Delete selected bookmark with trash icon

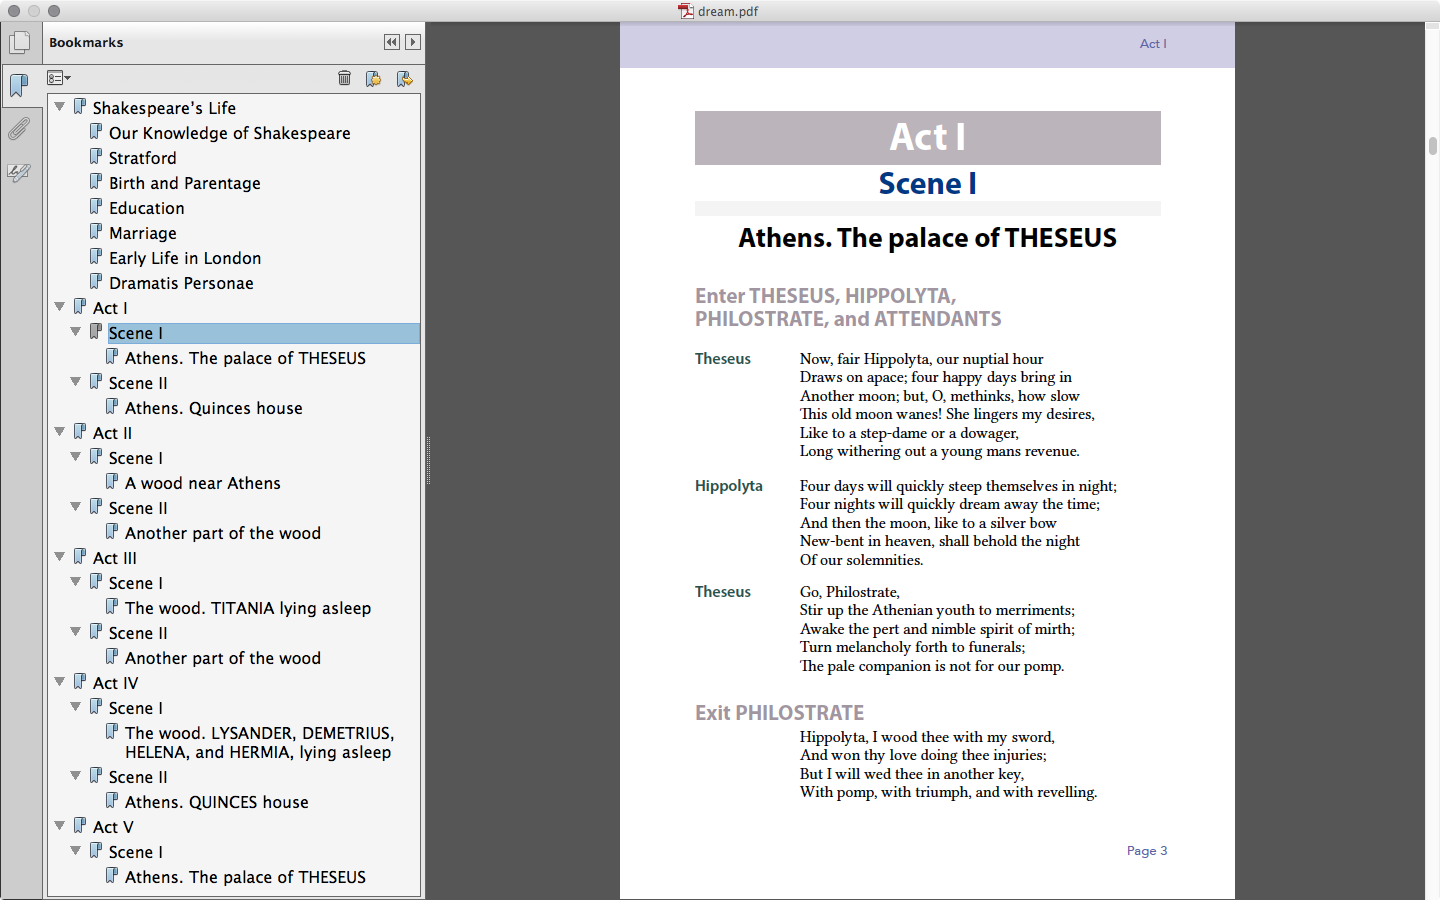tap(344, 78)
